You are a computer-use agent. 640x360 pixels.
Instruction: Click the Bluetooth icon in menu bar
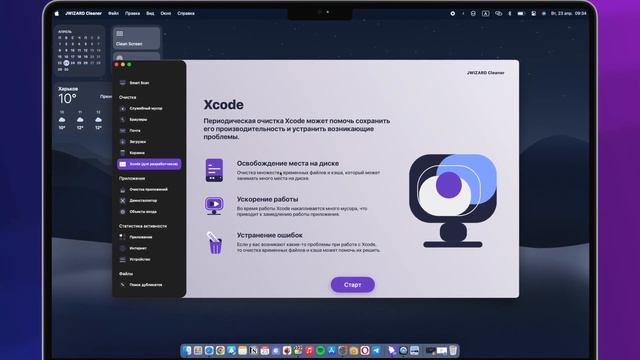pos(509,13)
